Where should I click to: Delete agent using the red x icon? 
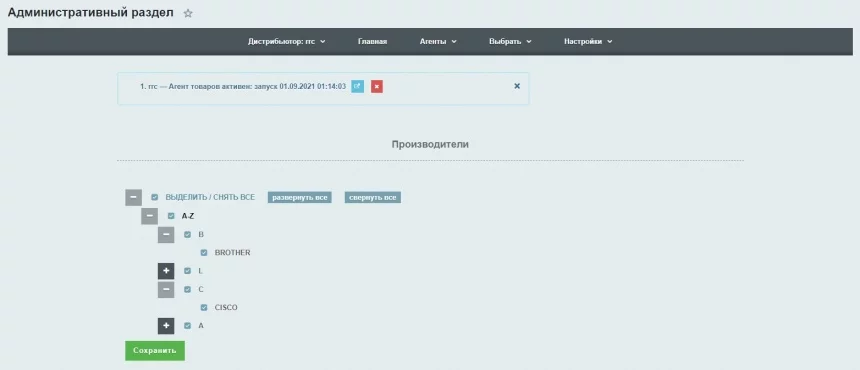tap(377, 86)
